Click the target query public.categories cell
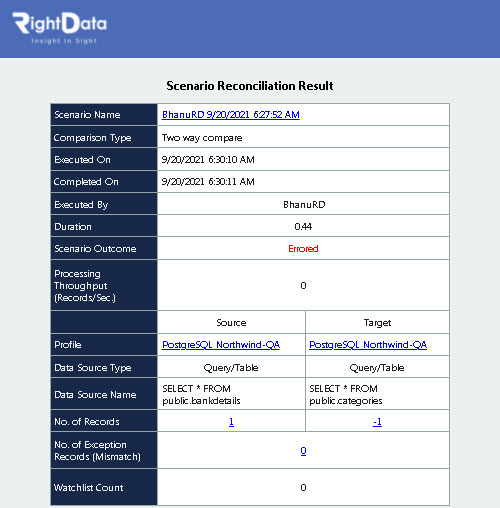 [x=377, y=394]
